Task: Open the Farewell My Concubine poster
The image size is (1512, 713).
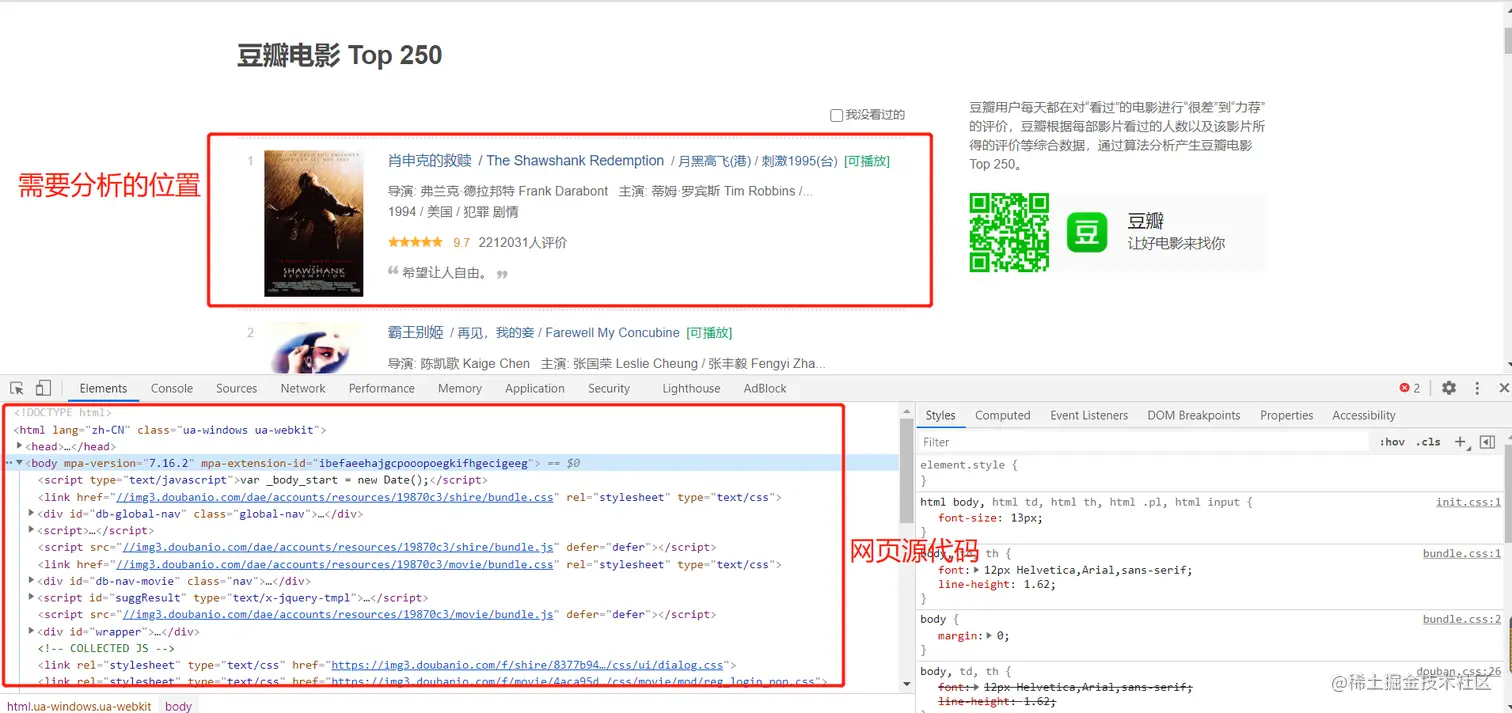Action: coord(313,348)
